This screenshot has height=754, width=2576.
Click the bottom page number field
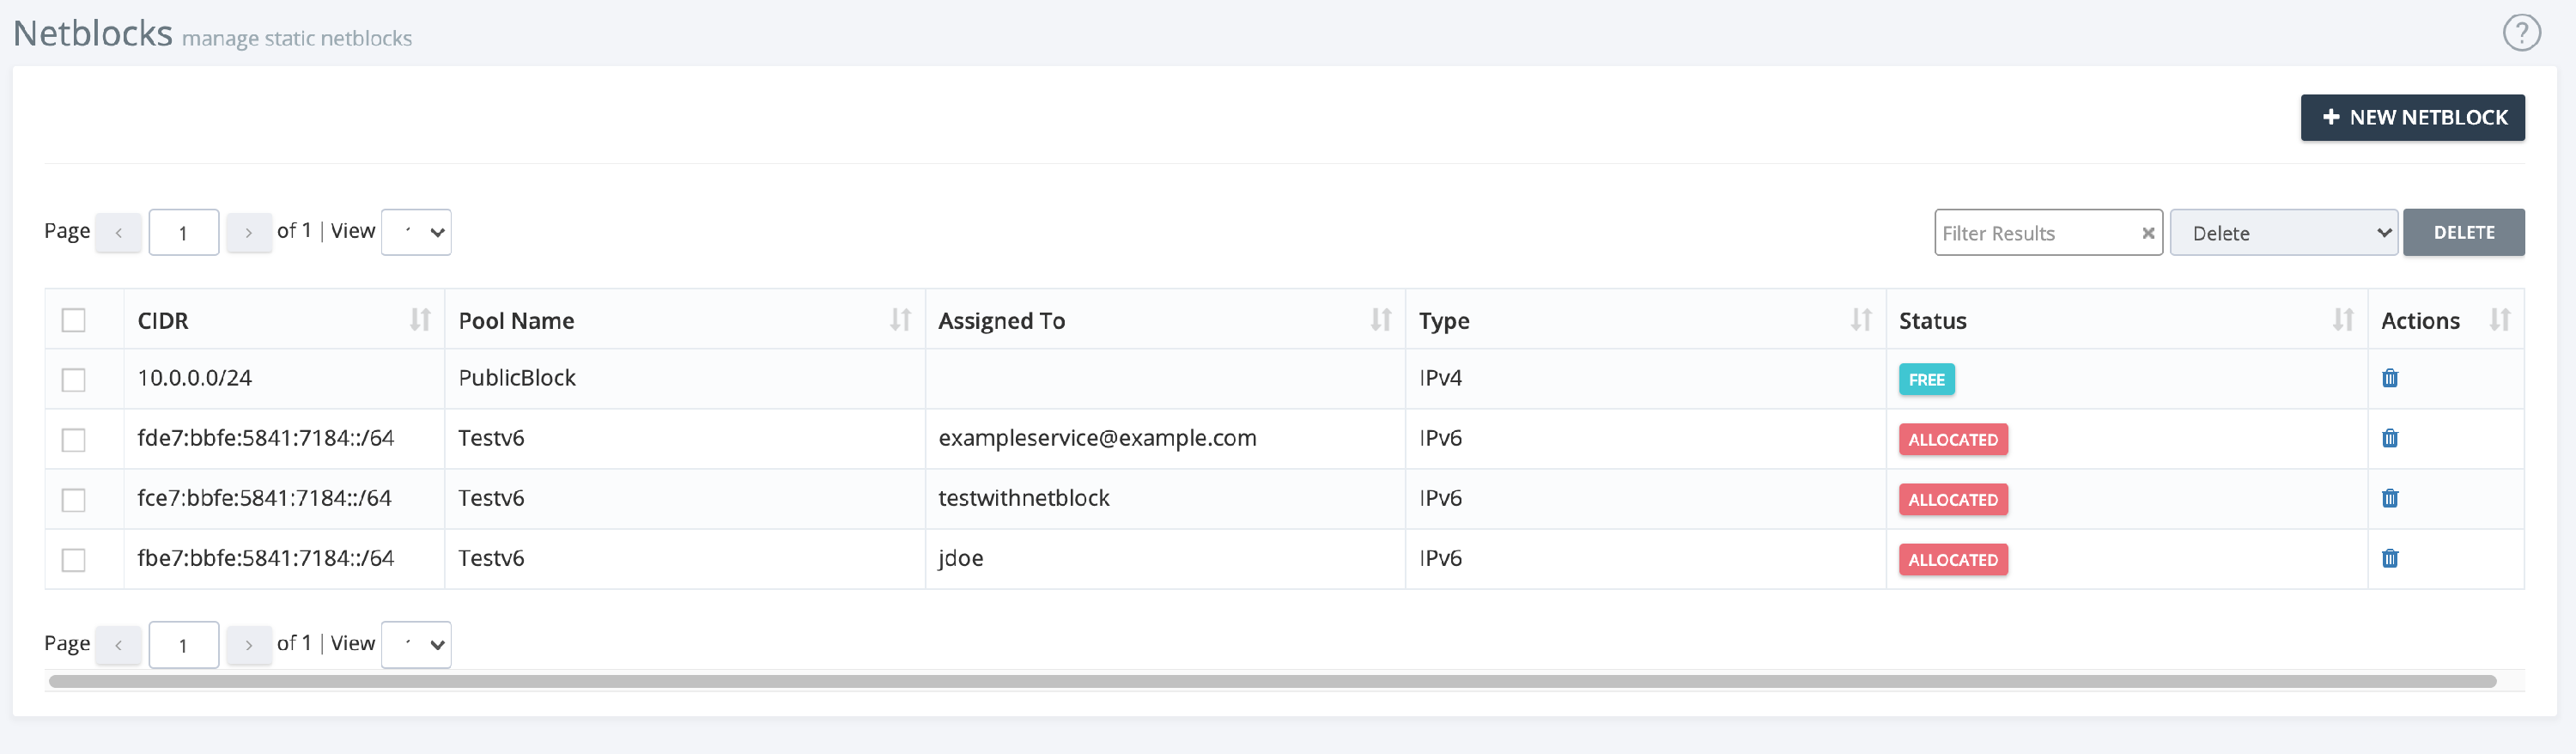(184, 645)
